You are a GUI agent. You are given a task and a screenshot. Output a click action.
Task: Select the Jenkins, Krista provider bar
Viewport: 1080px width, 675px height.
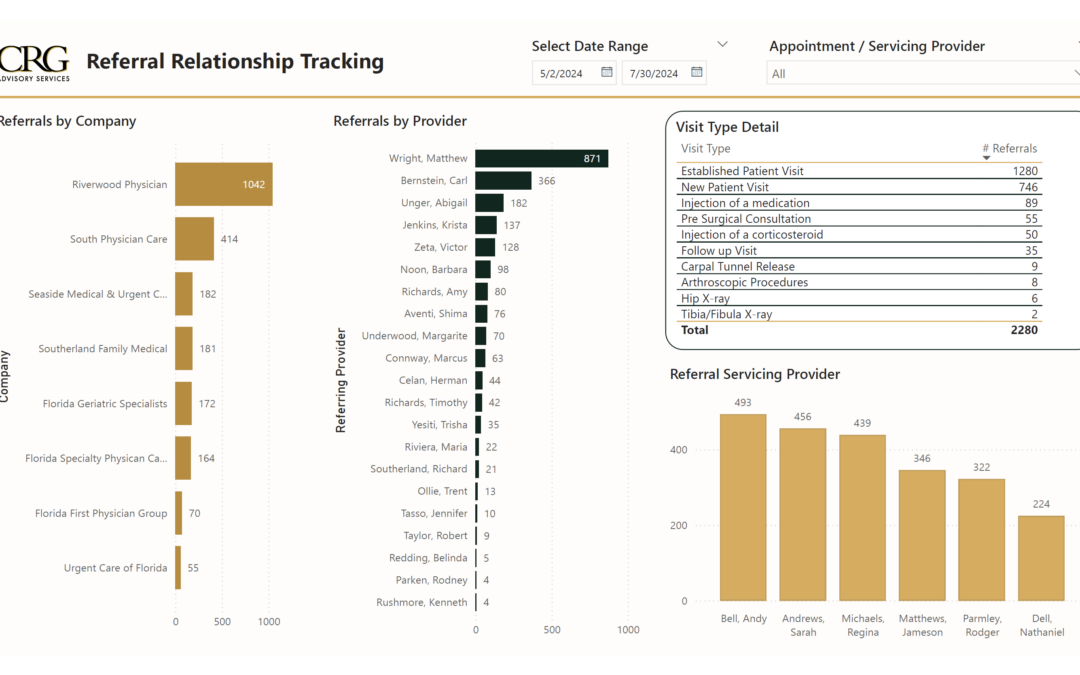486,225
